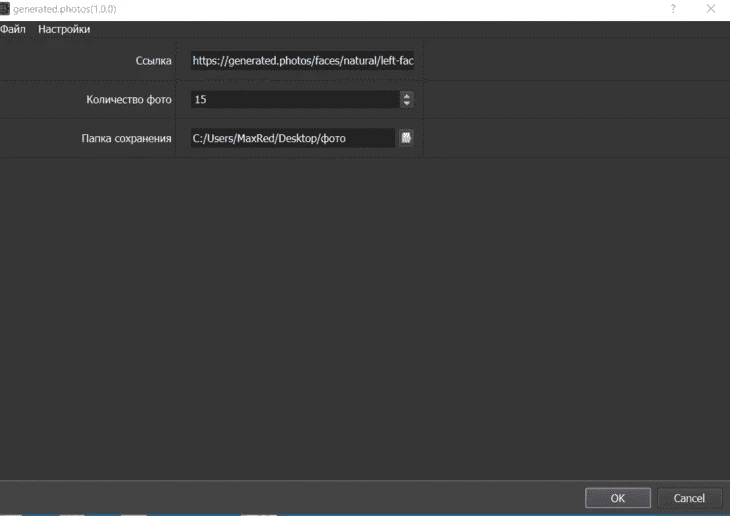This screenshot has height=516, width=730.
Task: Open the folder browse icon
Action: 406,138
